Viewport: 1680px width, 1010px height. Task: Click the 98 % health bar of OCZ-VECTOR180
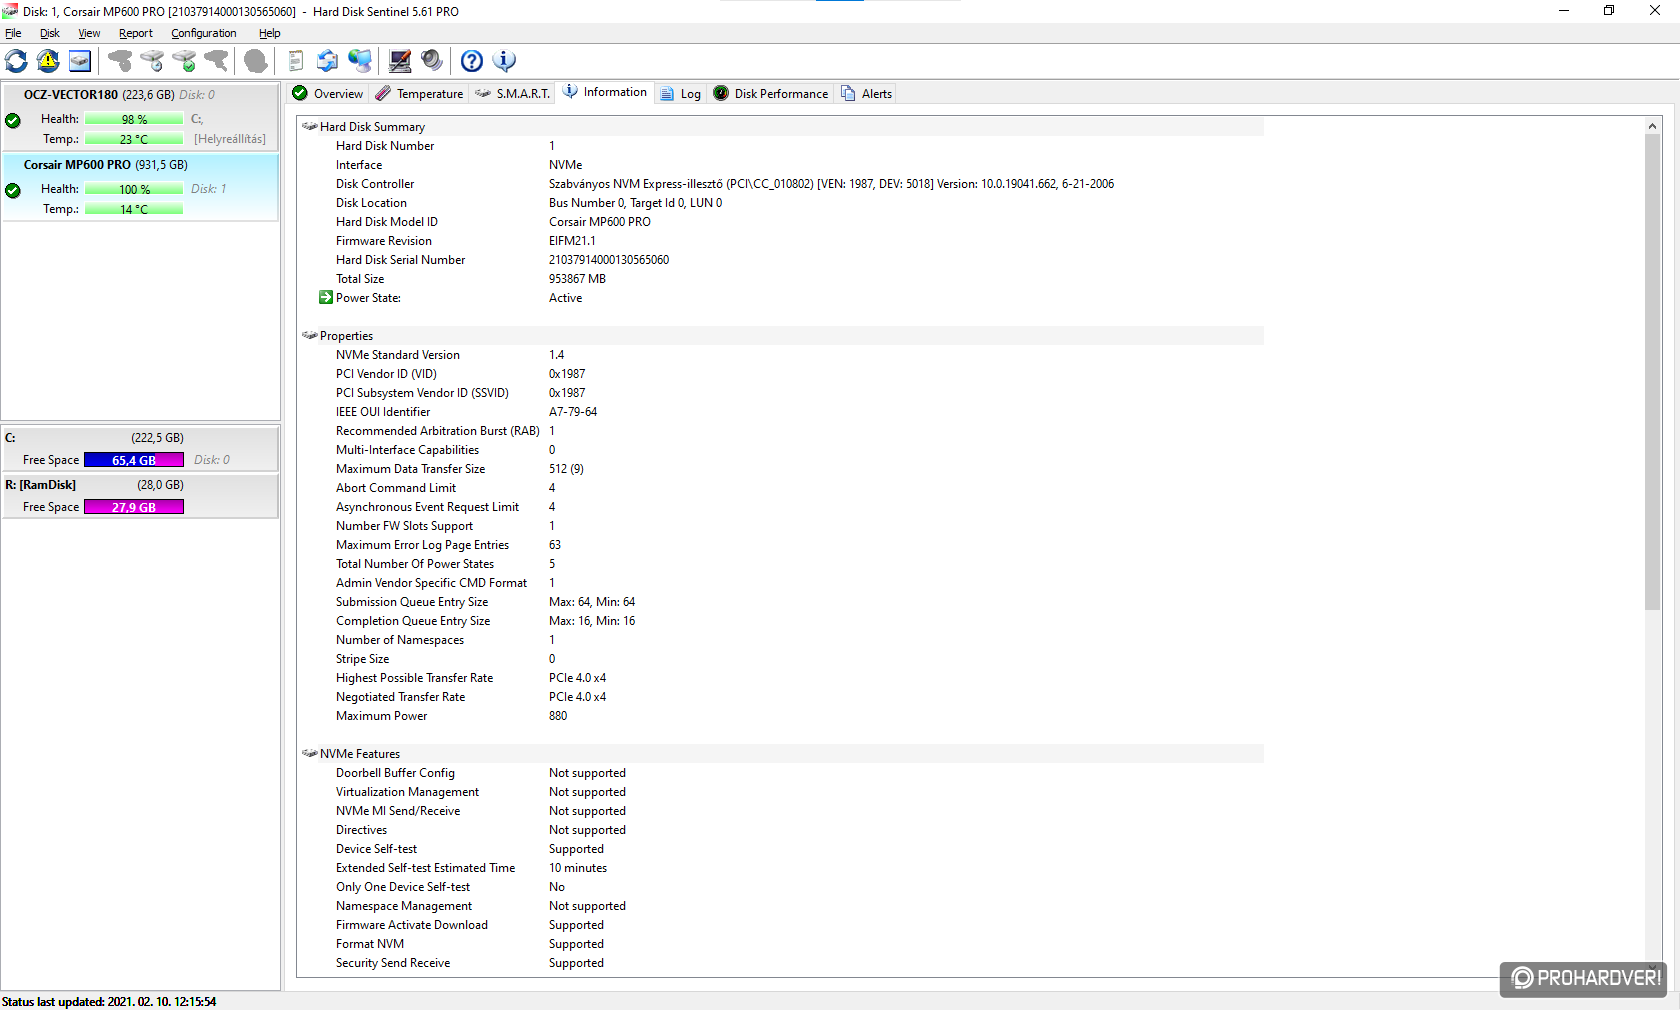(x=134, y=119)
